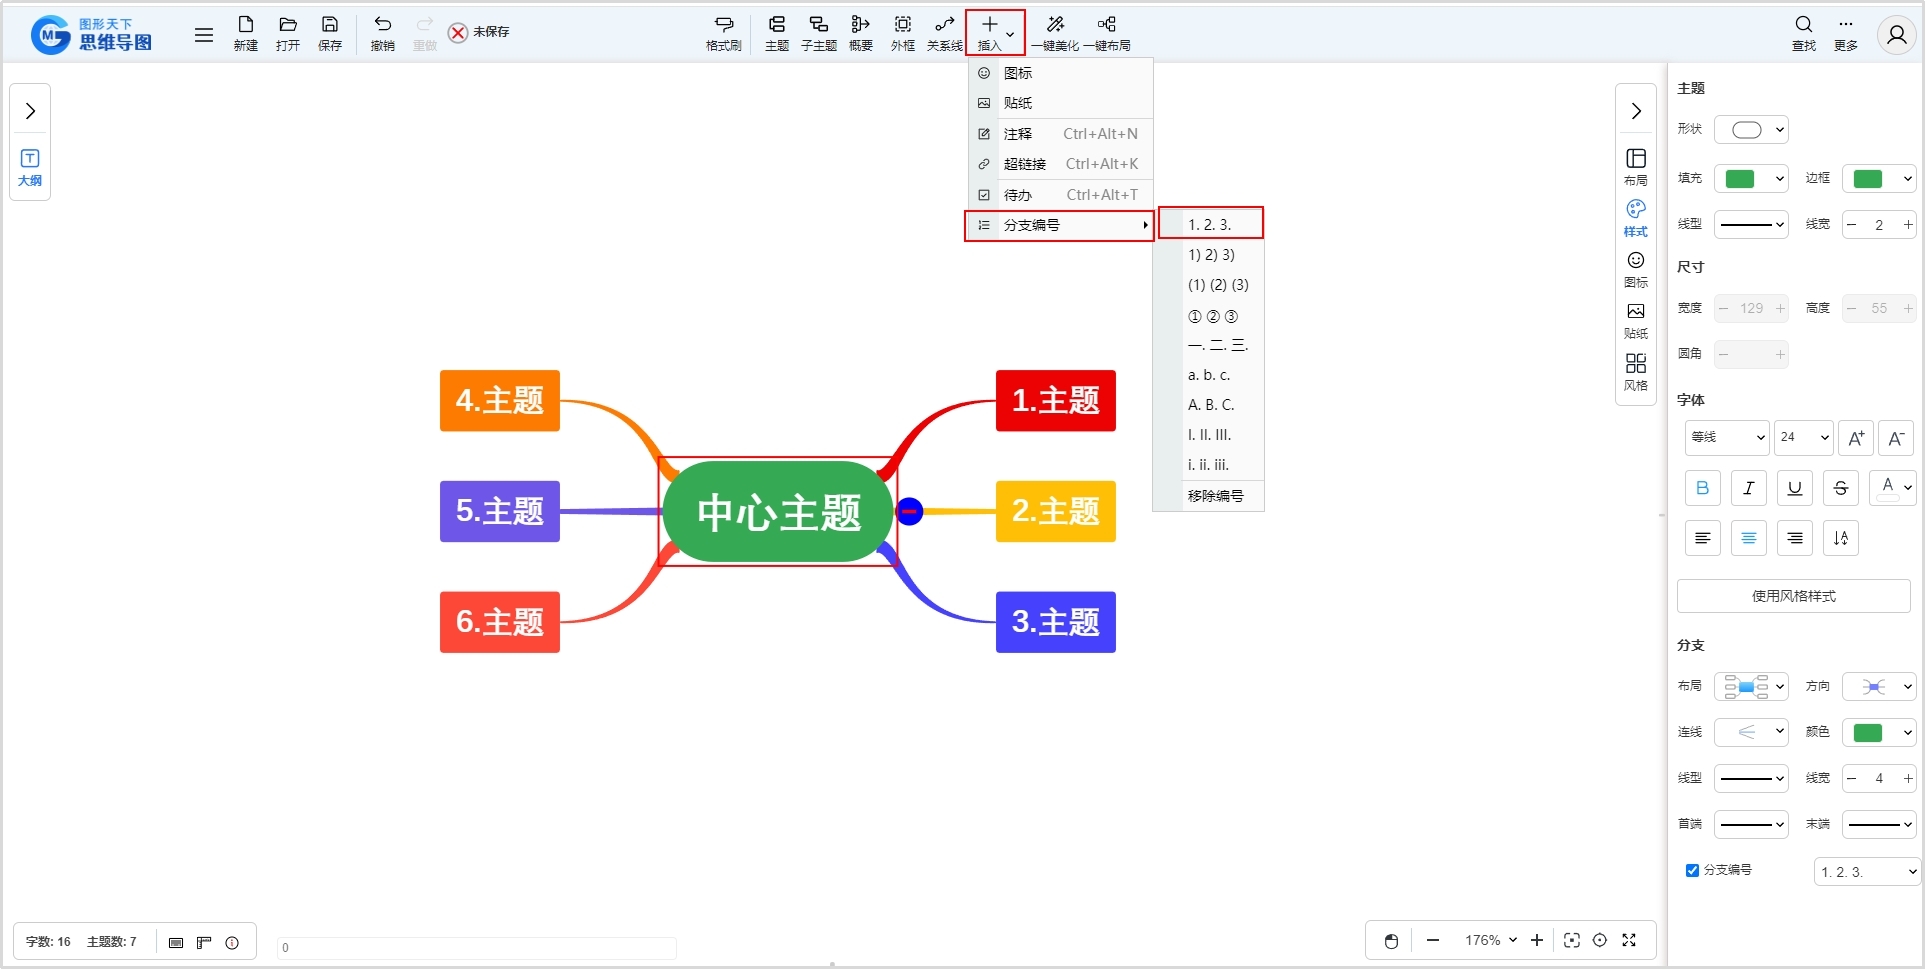Screen dimensions: 1927x972
Task: Open the sticker panel tab in sidebar
Action: tap(1636, 321)
